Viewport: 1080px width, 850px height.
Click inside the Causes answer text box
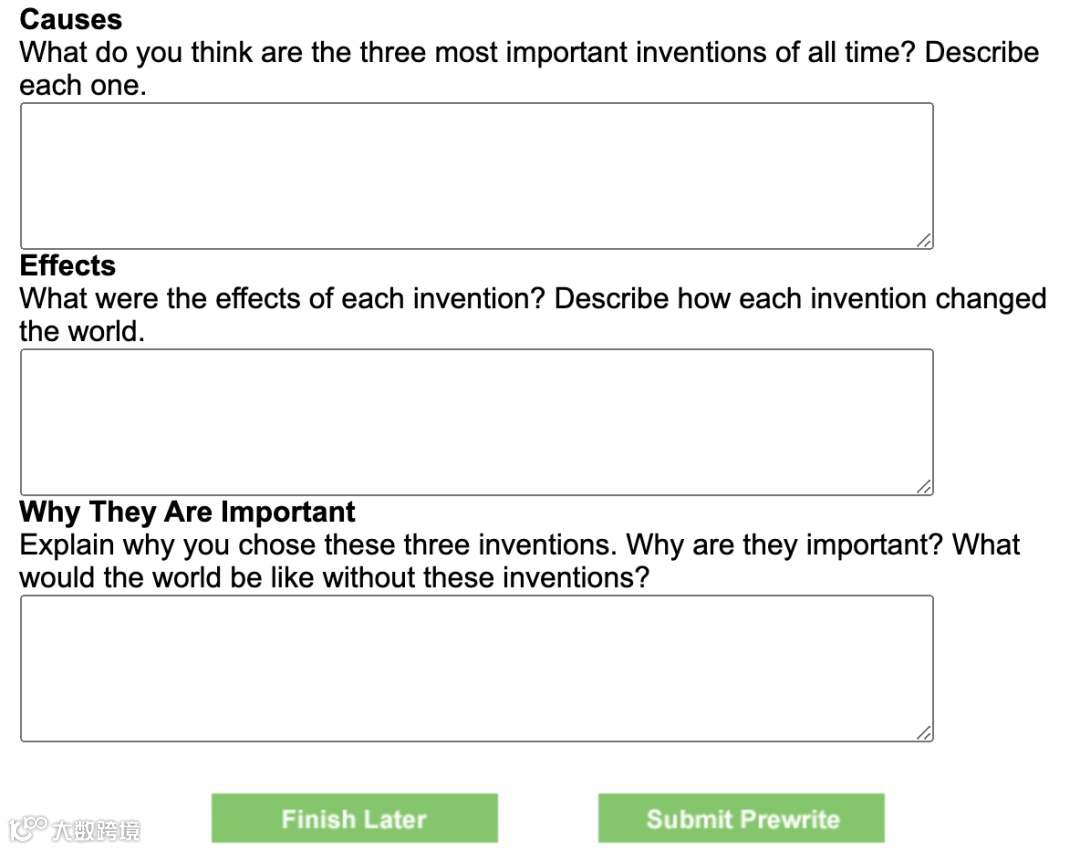[x=476, y=176]
